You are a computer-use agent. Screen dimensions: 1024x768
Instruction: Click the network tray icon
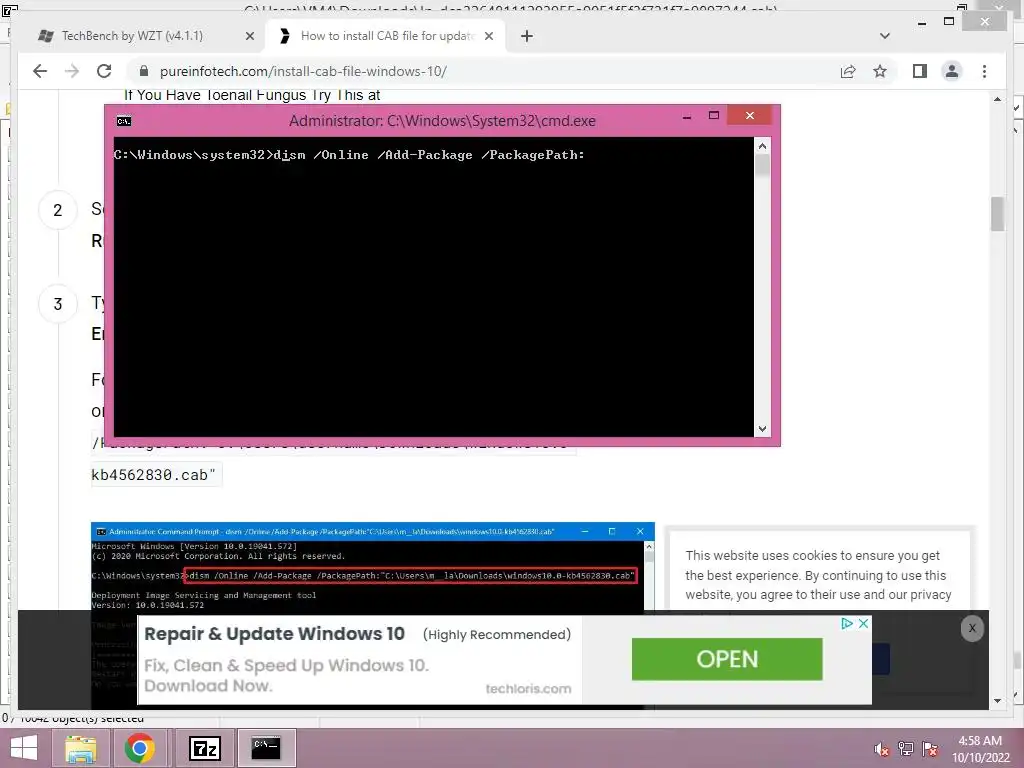pyautogui.click(x=906, y=749)
